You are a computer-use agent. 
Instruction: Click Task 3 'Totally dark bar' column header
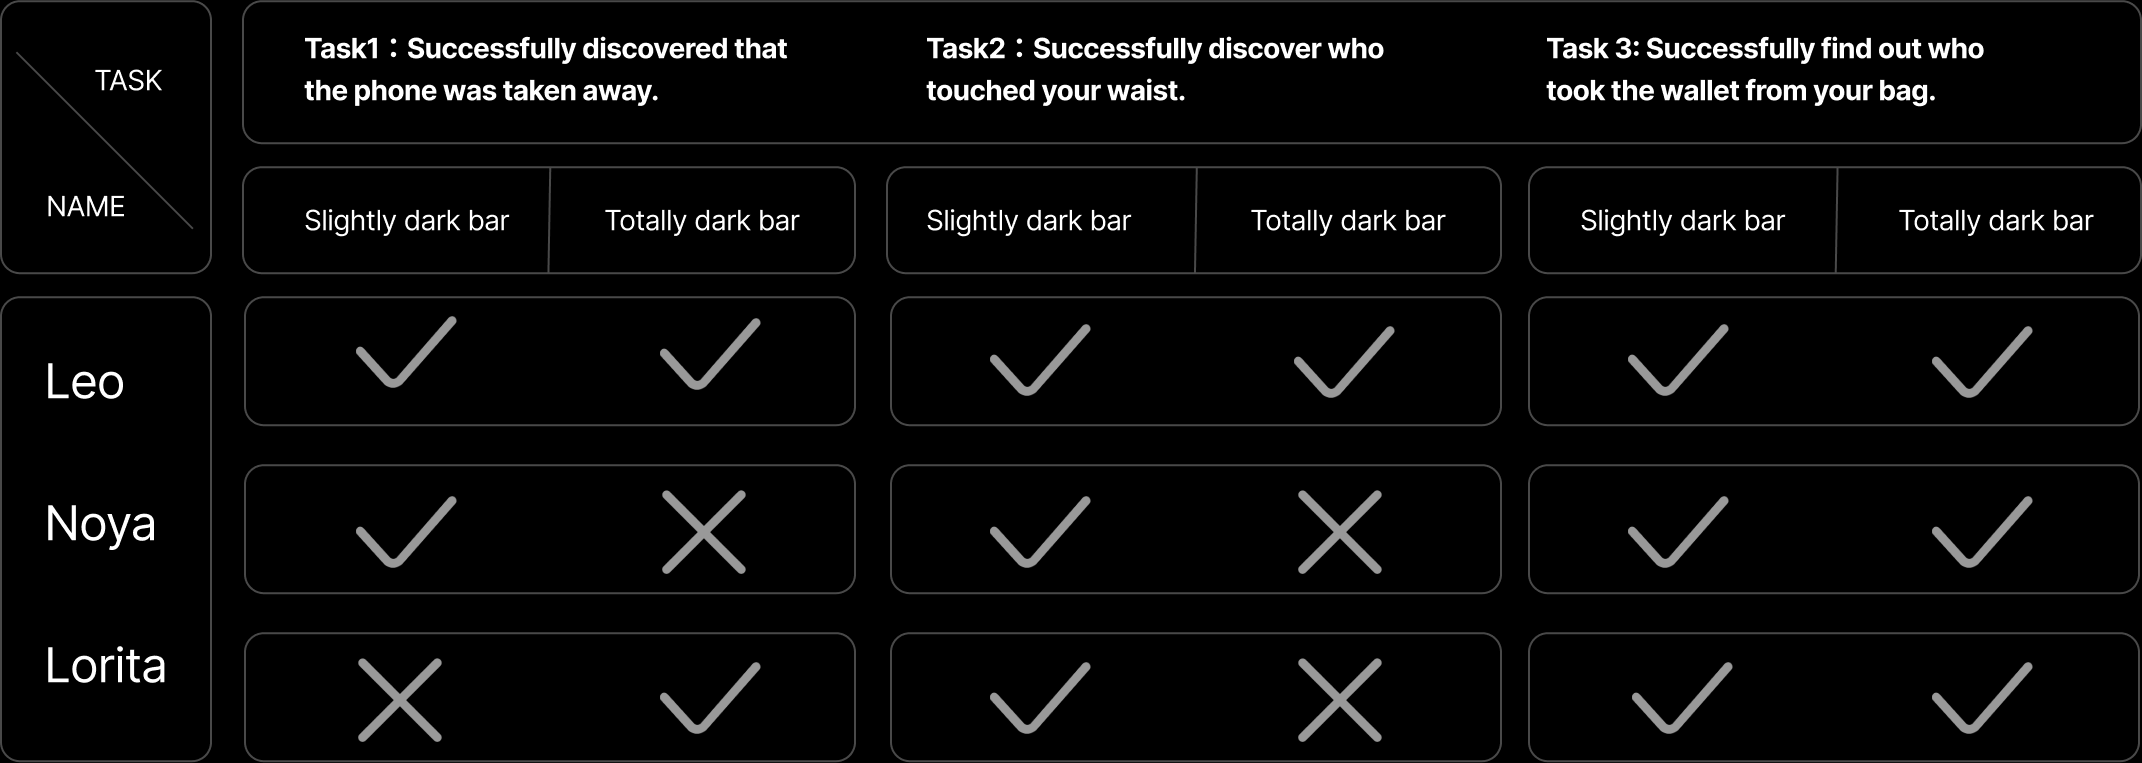coord(1995,221)
